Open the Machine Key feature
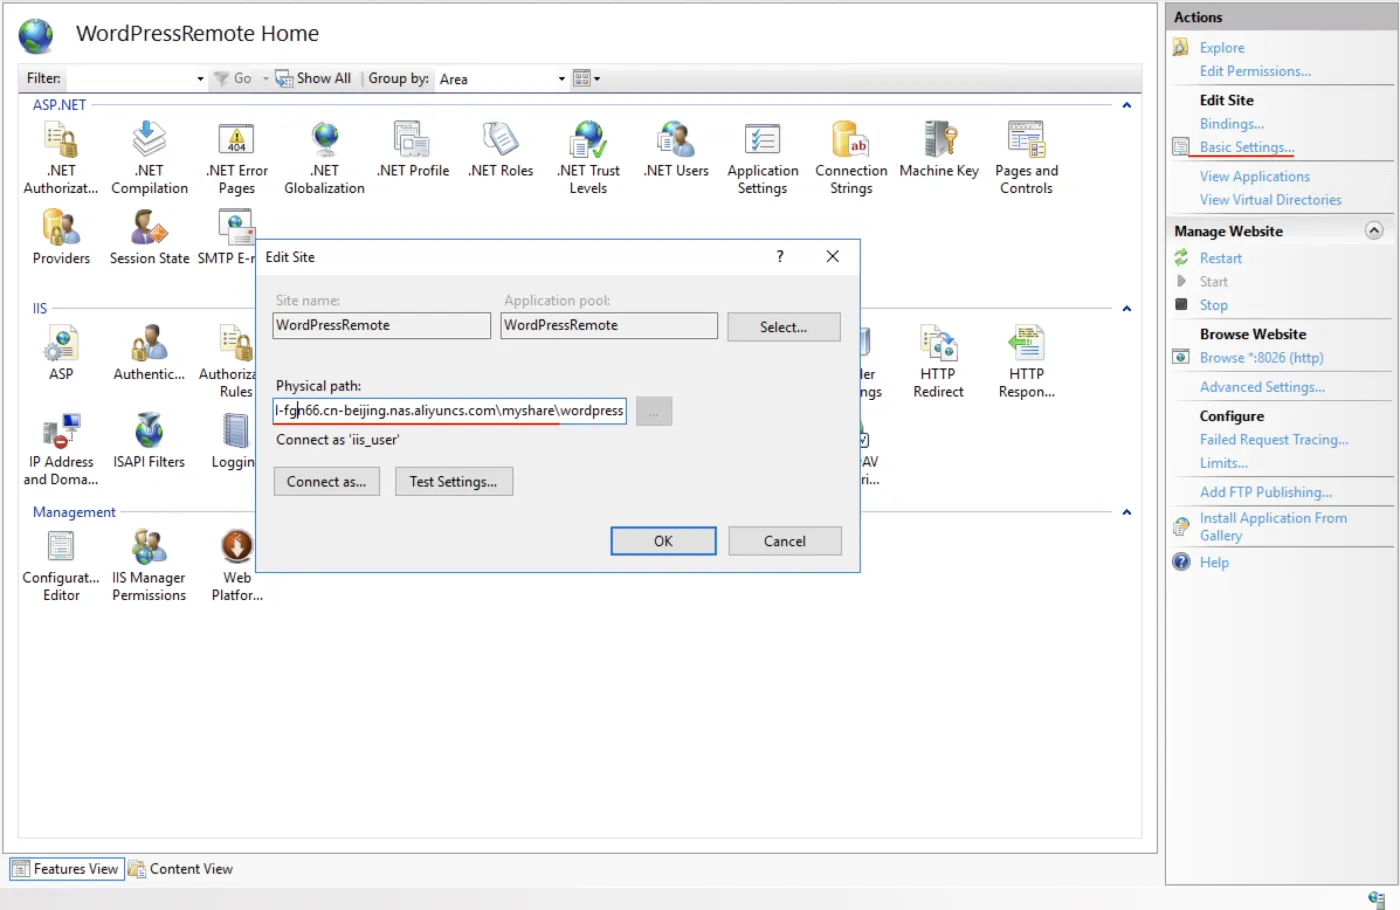Image resolution: width=1400 pixels, height=910 pixels. pos(939,150)
